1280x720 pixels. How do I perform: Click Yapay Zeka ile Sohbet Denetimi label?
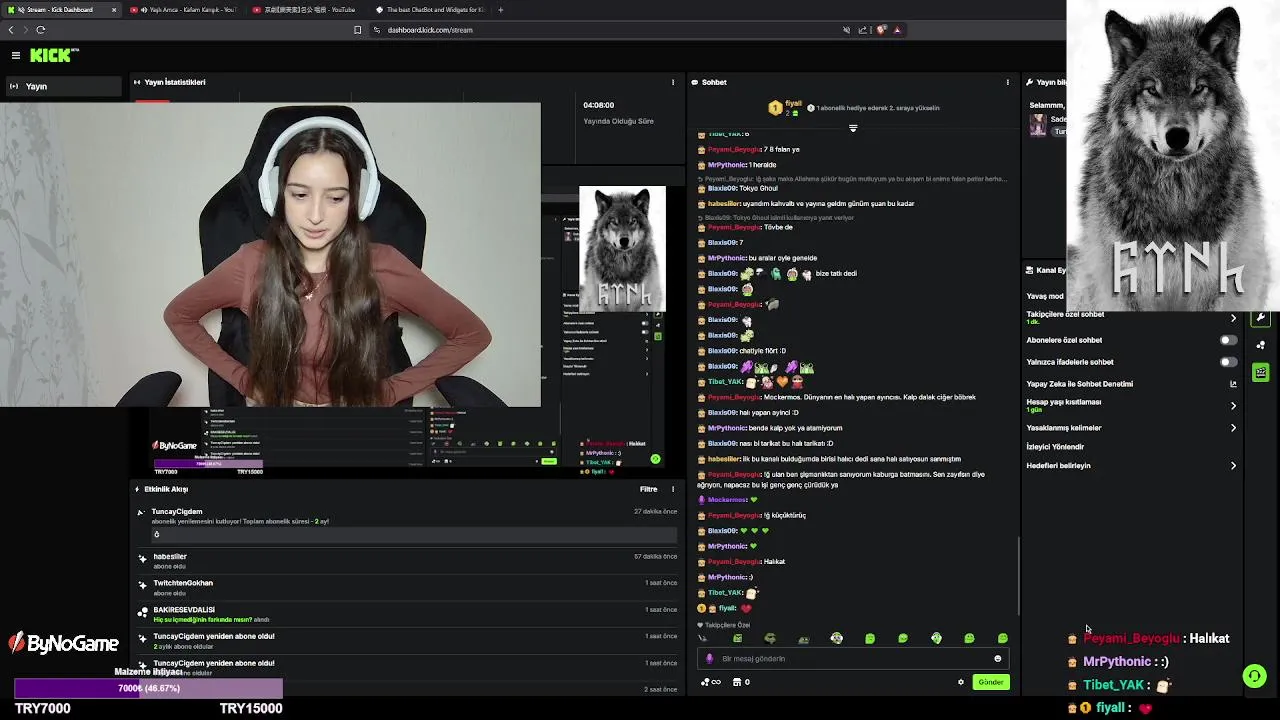[1079, 384]
